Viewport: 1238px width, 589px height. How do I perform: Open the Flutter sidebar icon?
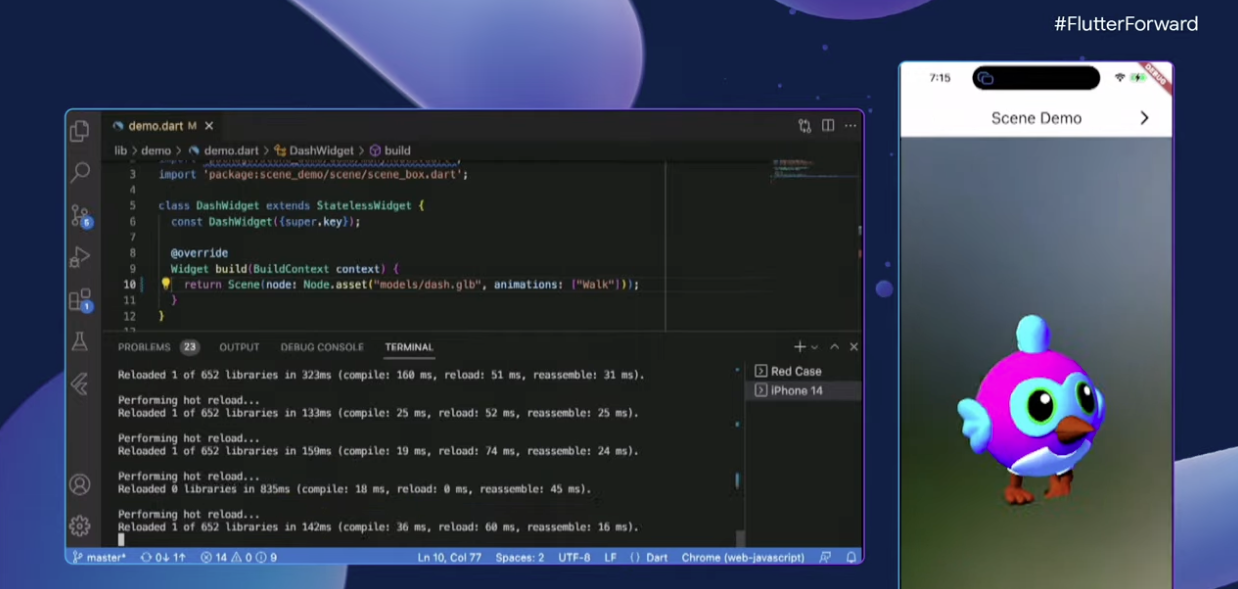(x=80, y=383)
